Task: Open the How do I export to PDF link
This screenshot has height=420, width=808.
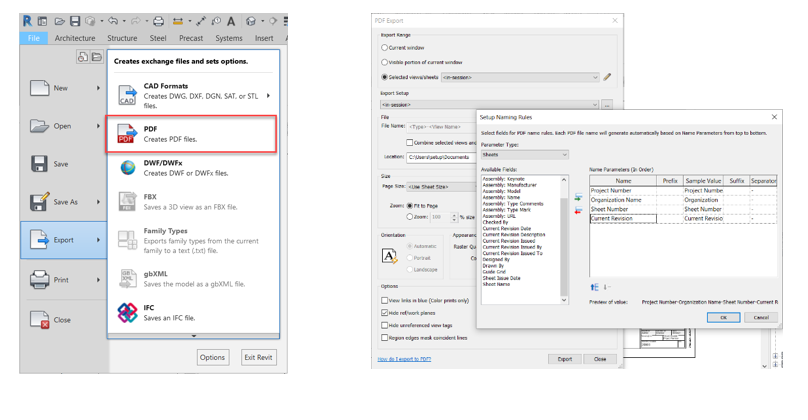Action: point(405,359)
